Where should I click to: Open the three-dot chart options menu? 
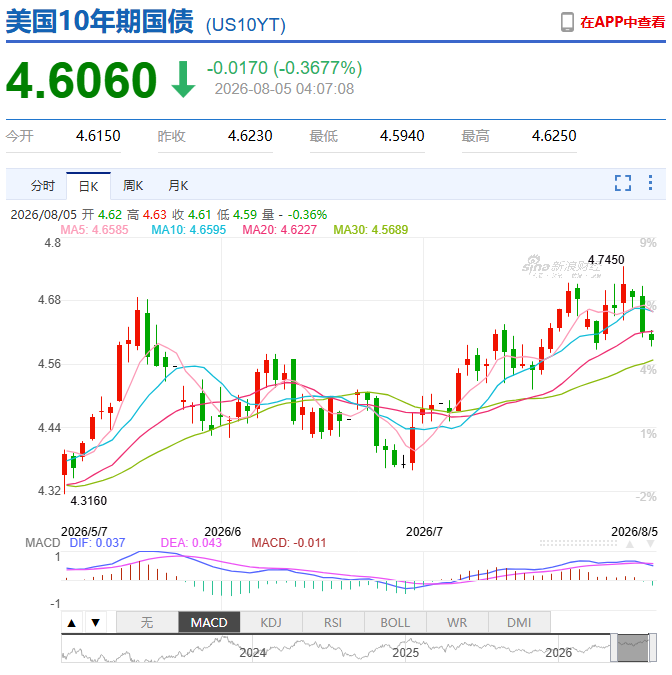click(650, 183)
